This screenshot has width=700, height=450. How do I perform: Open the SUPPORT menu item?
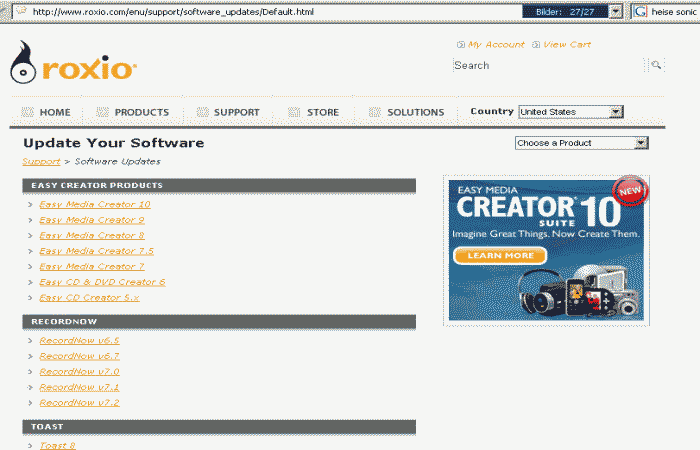click(x=236, y=112)
